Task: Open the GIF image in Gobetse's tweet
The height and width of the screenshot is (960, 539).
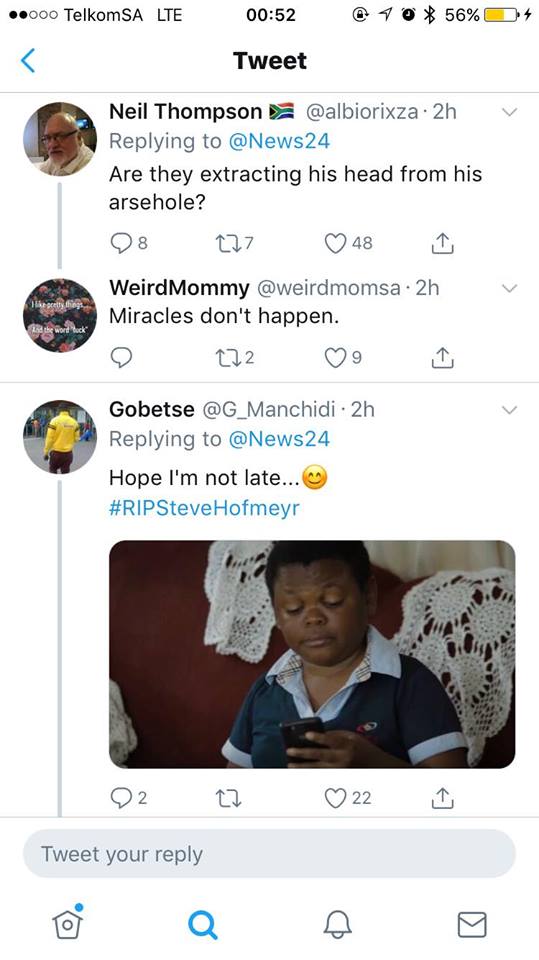Action: coord(312,654)
